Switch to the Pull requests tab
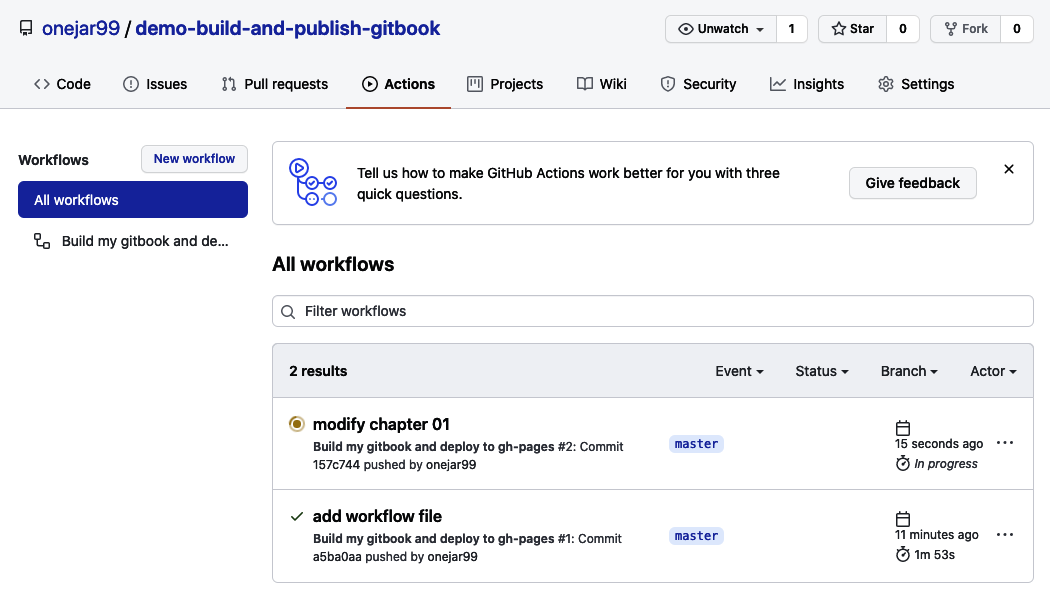The height and width of the screenshot is (610, 1050). click(x=275, y=84)
